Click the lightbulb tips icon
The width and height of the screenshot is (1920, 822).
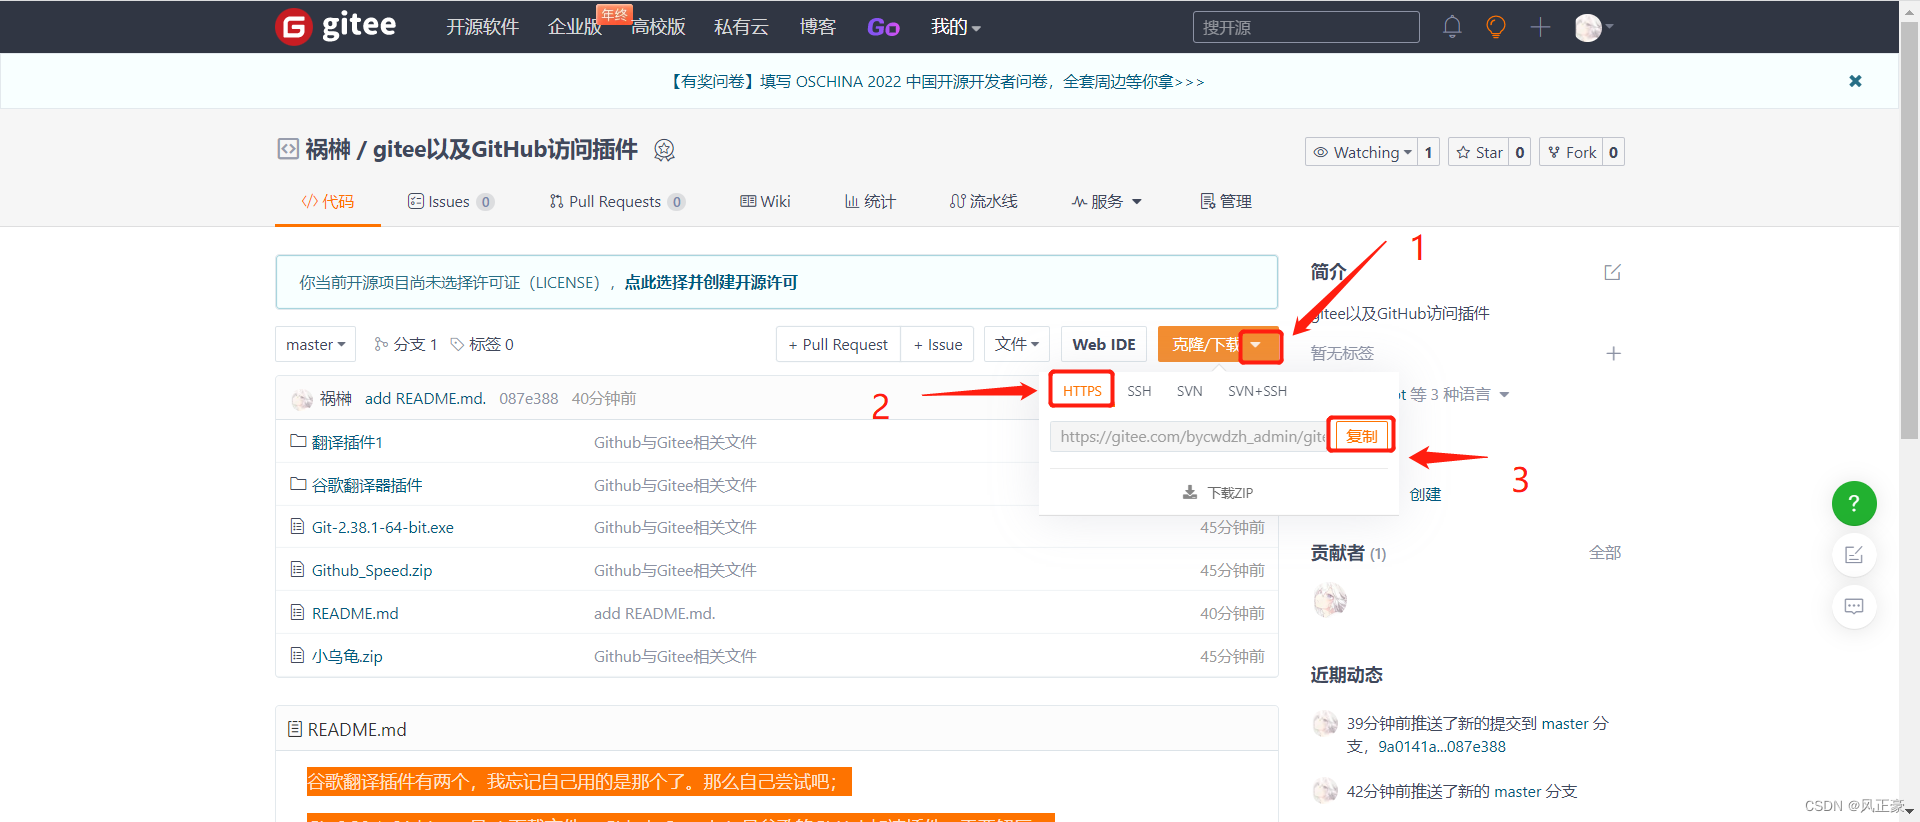[1496, 27]
